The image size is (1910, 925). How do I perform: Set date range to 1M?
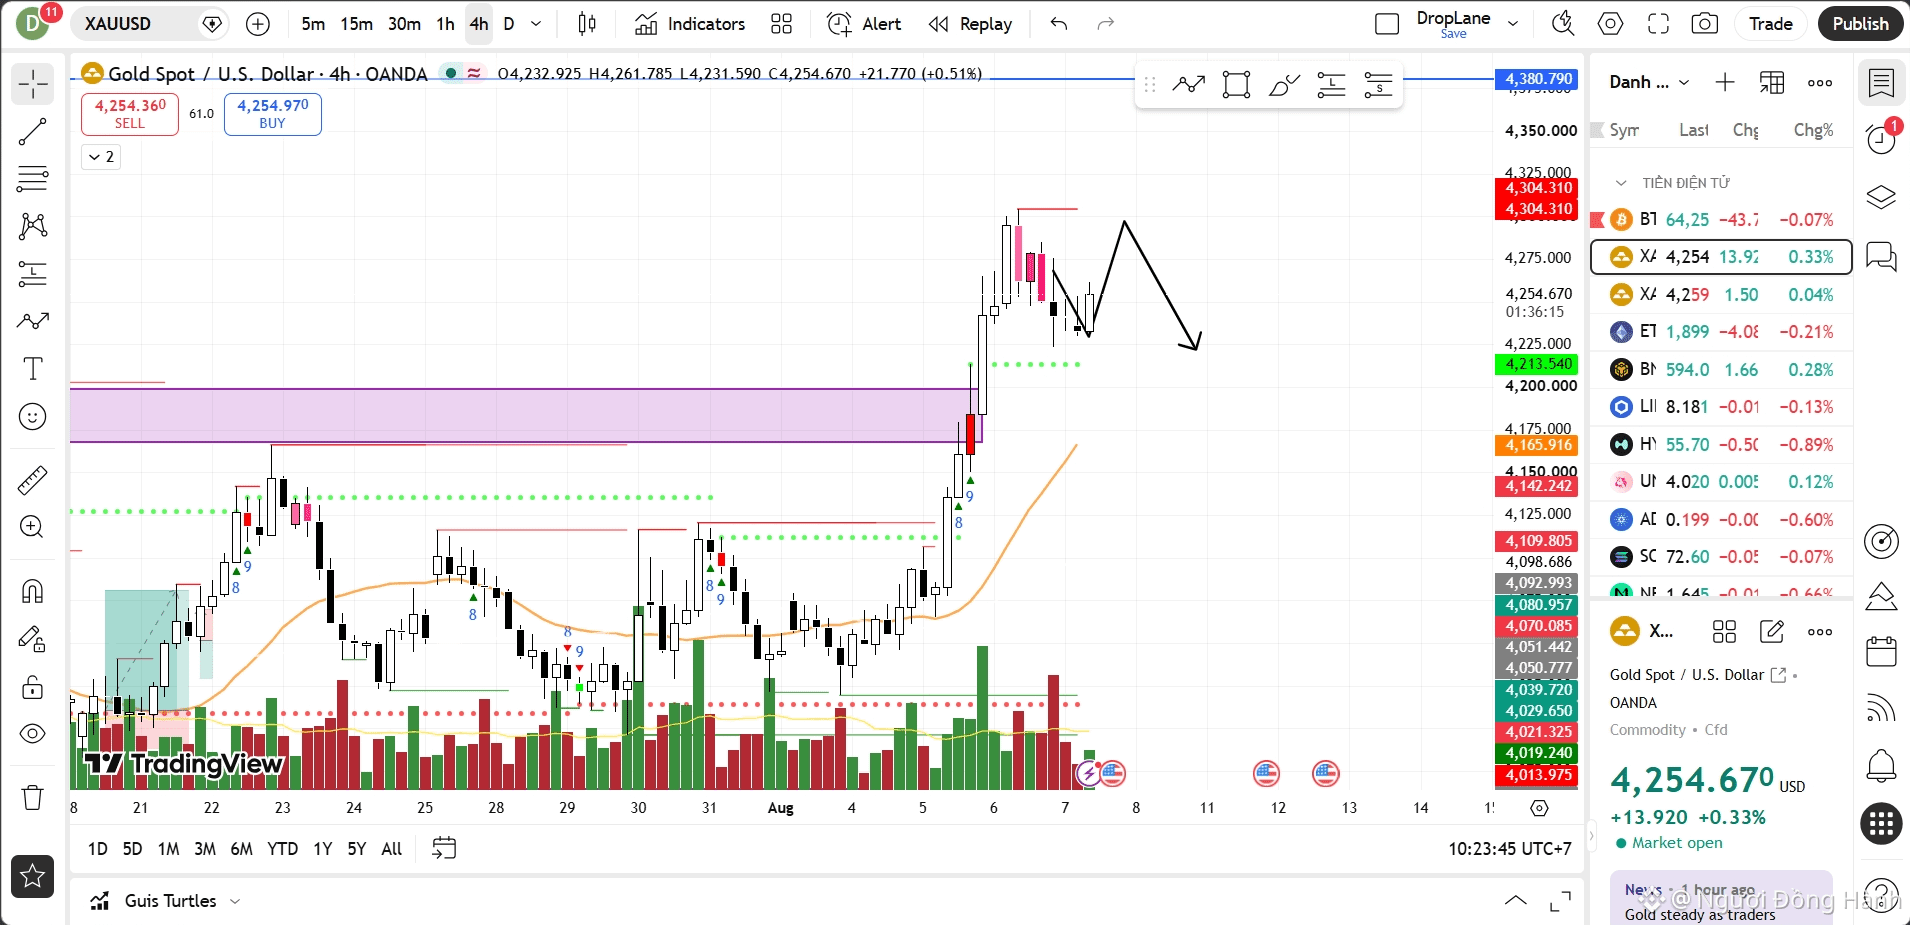(x=169, y=849)
